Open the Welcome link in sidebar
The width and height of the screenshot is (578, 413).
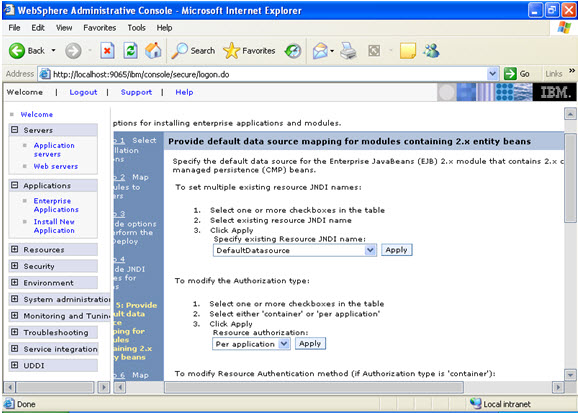tap(36, 114)
